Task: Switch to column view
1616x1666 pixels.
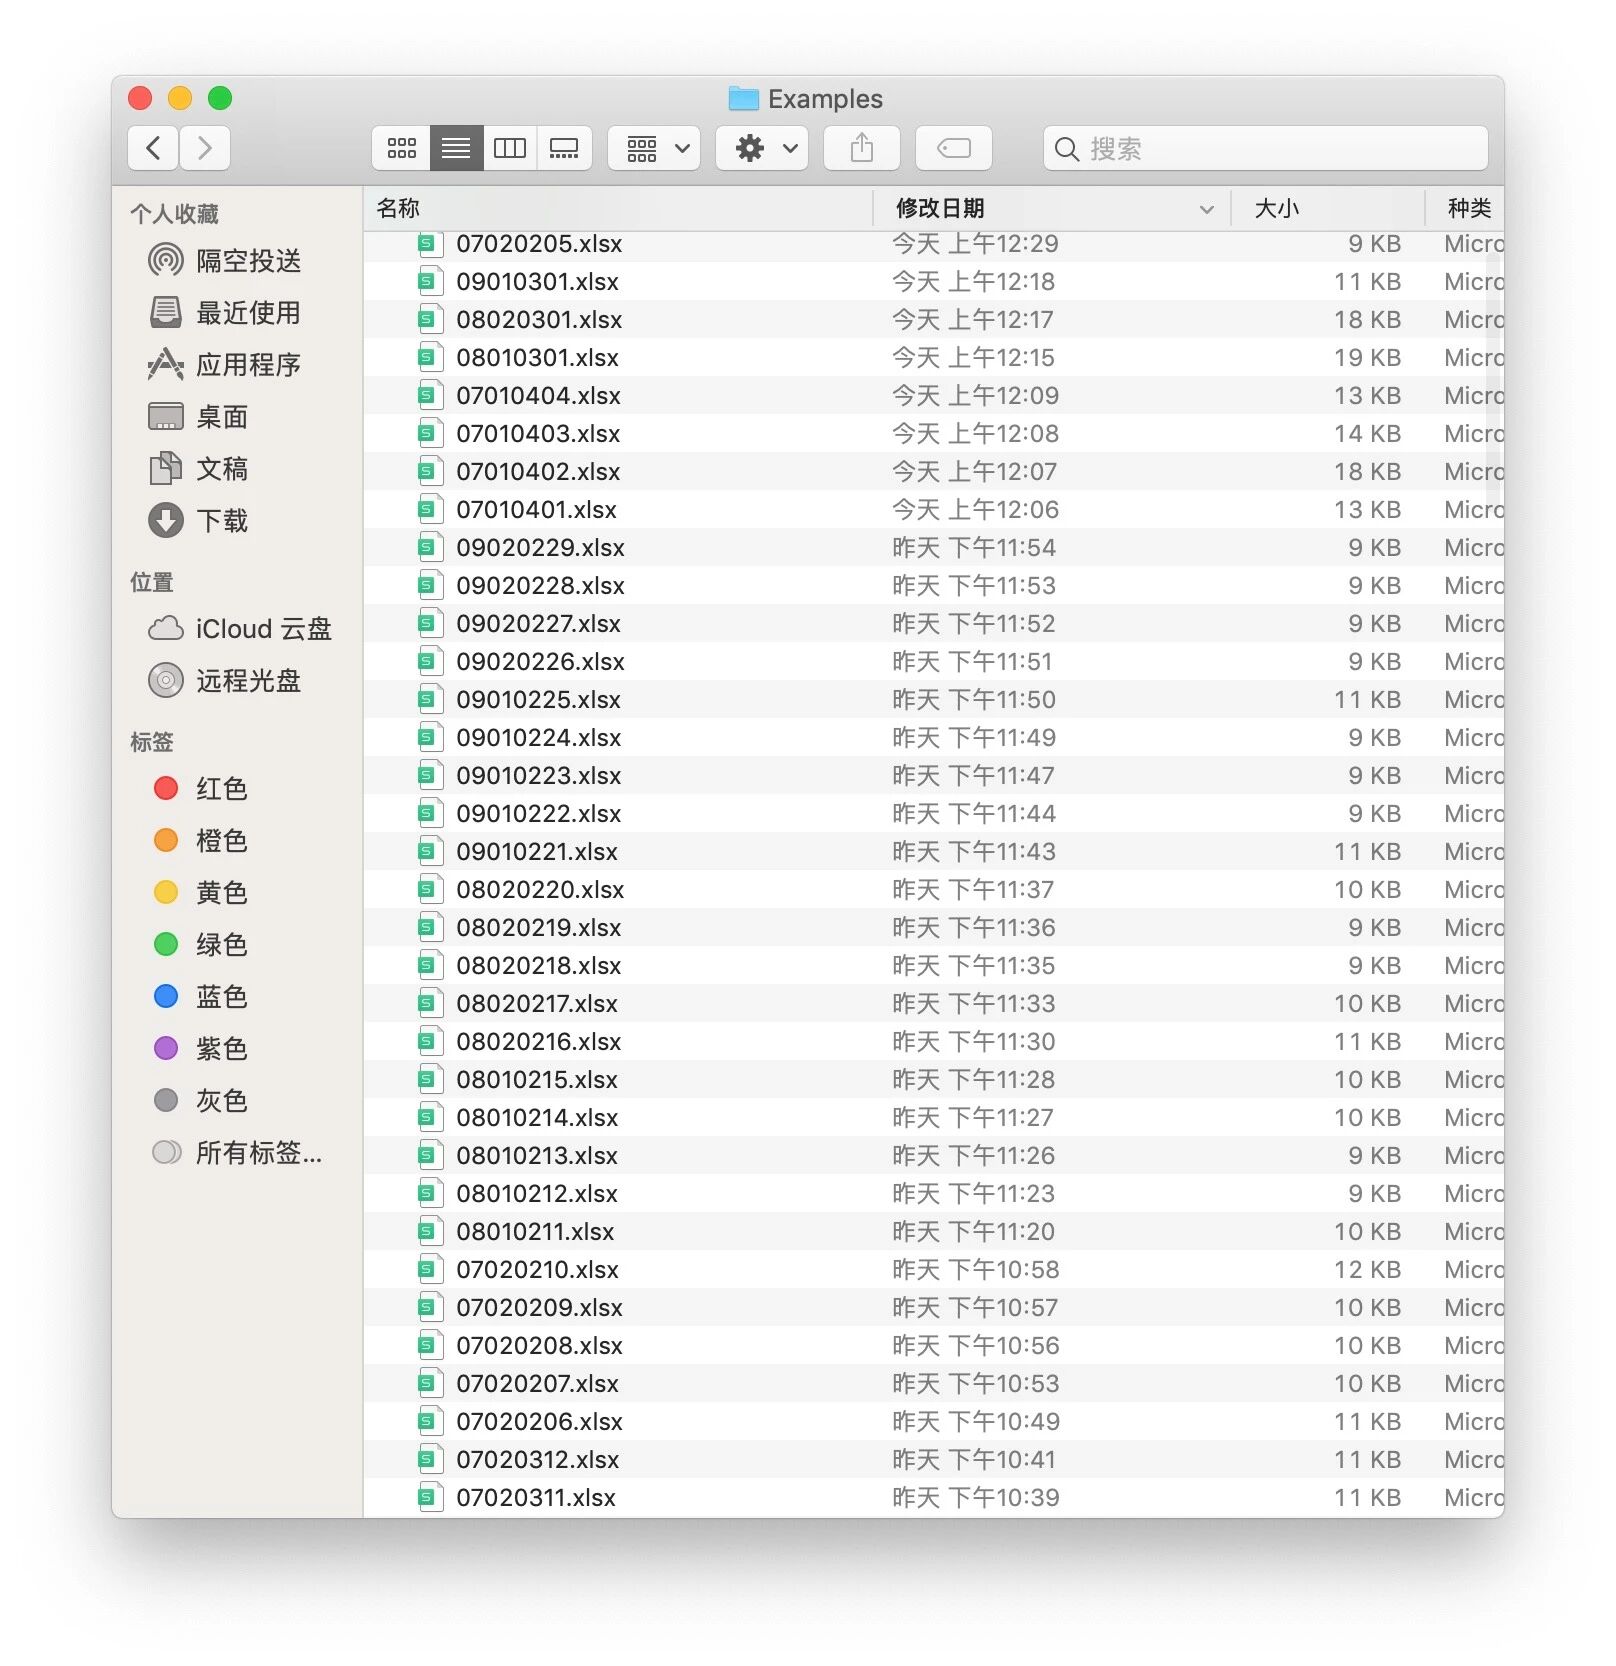Action: point(510,149)
